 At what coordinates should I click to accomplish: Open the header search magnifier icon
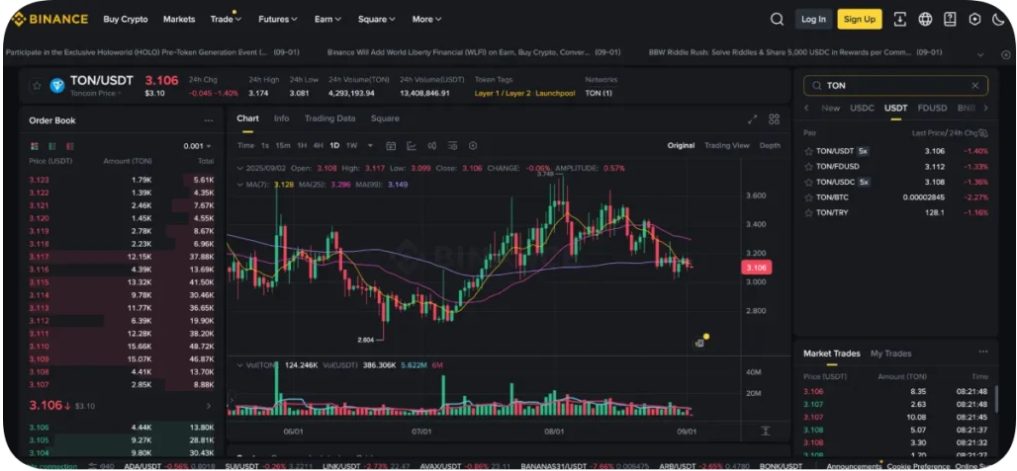[776, 19]
